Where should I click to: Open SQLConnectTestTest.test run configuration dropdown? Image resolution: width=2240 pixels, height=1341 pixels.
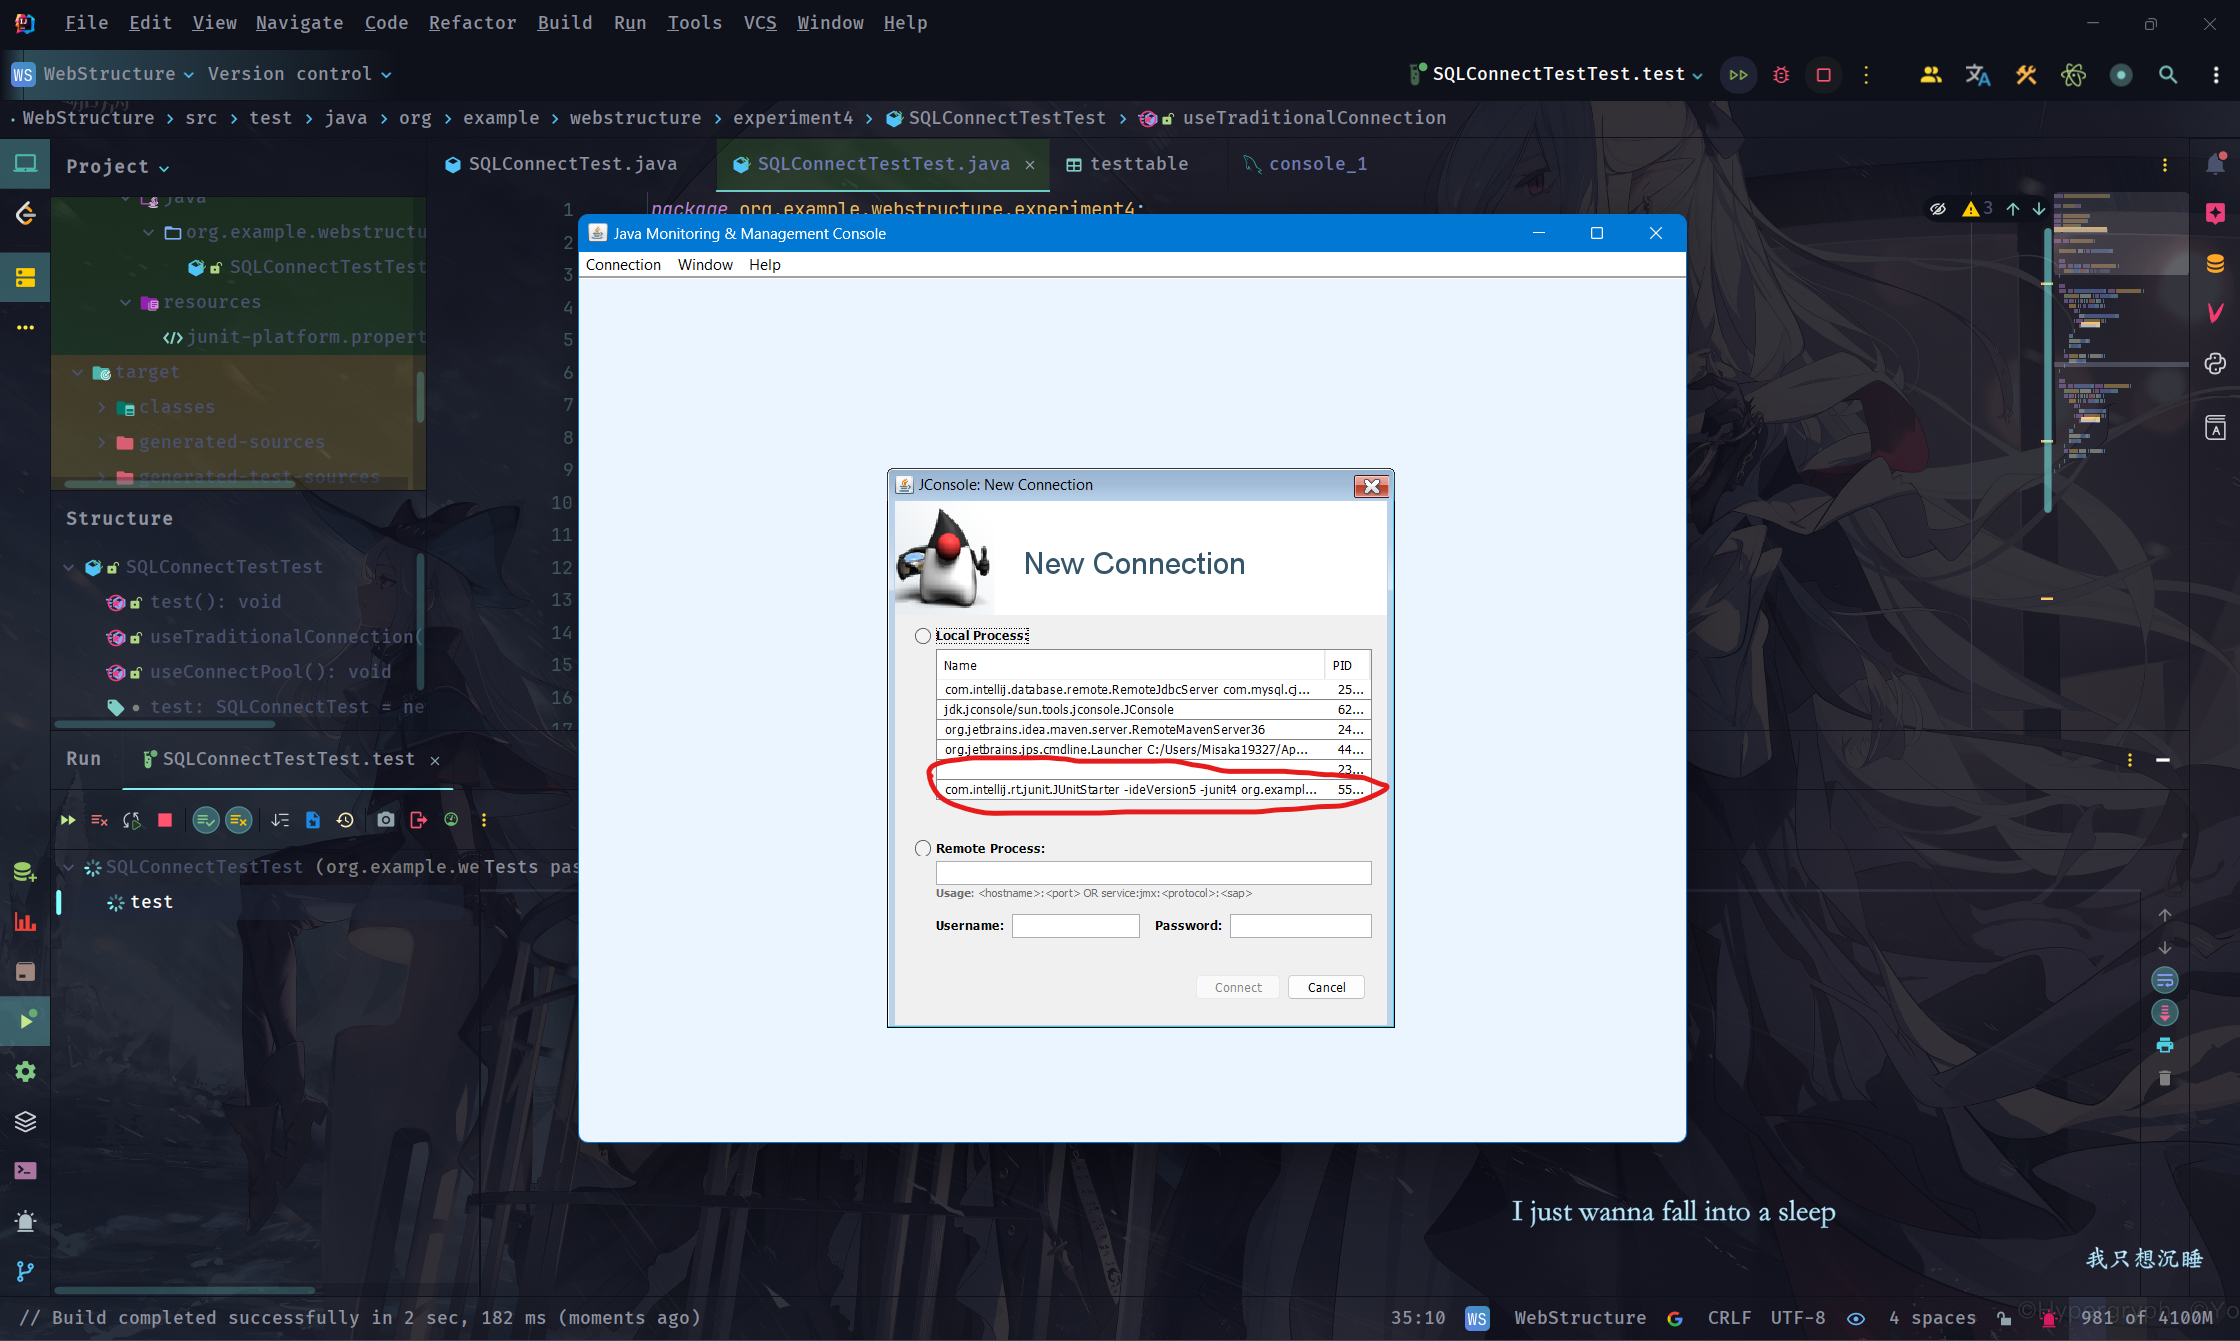coord(1557,74)
